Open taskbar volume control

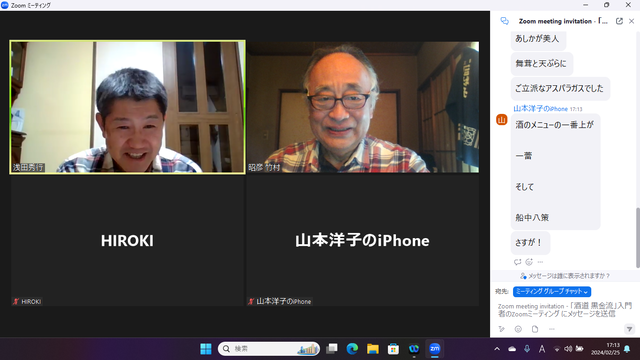(568, 349)
